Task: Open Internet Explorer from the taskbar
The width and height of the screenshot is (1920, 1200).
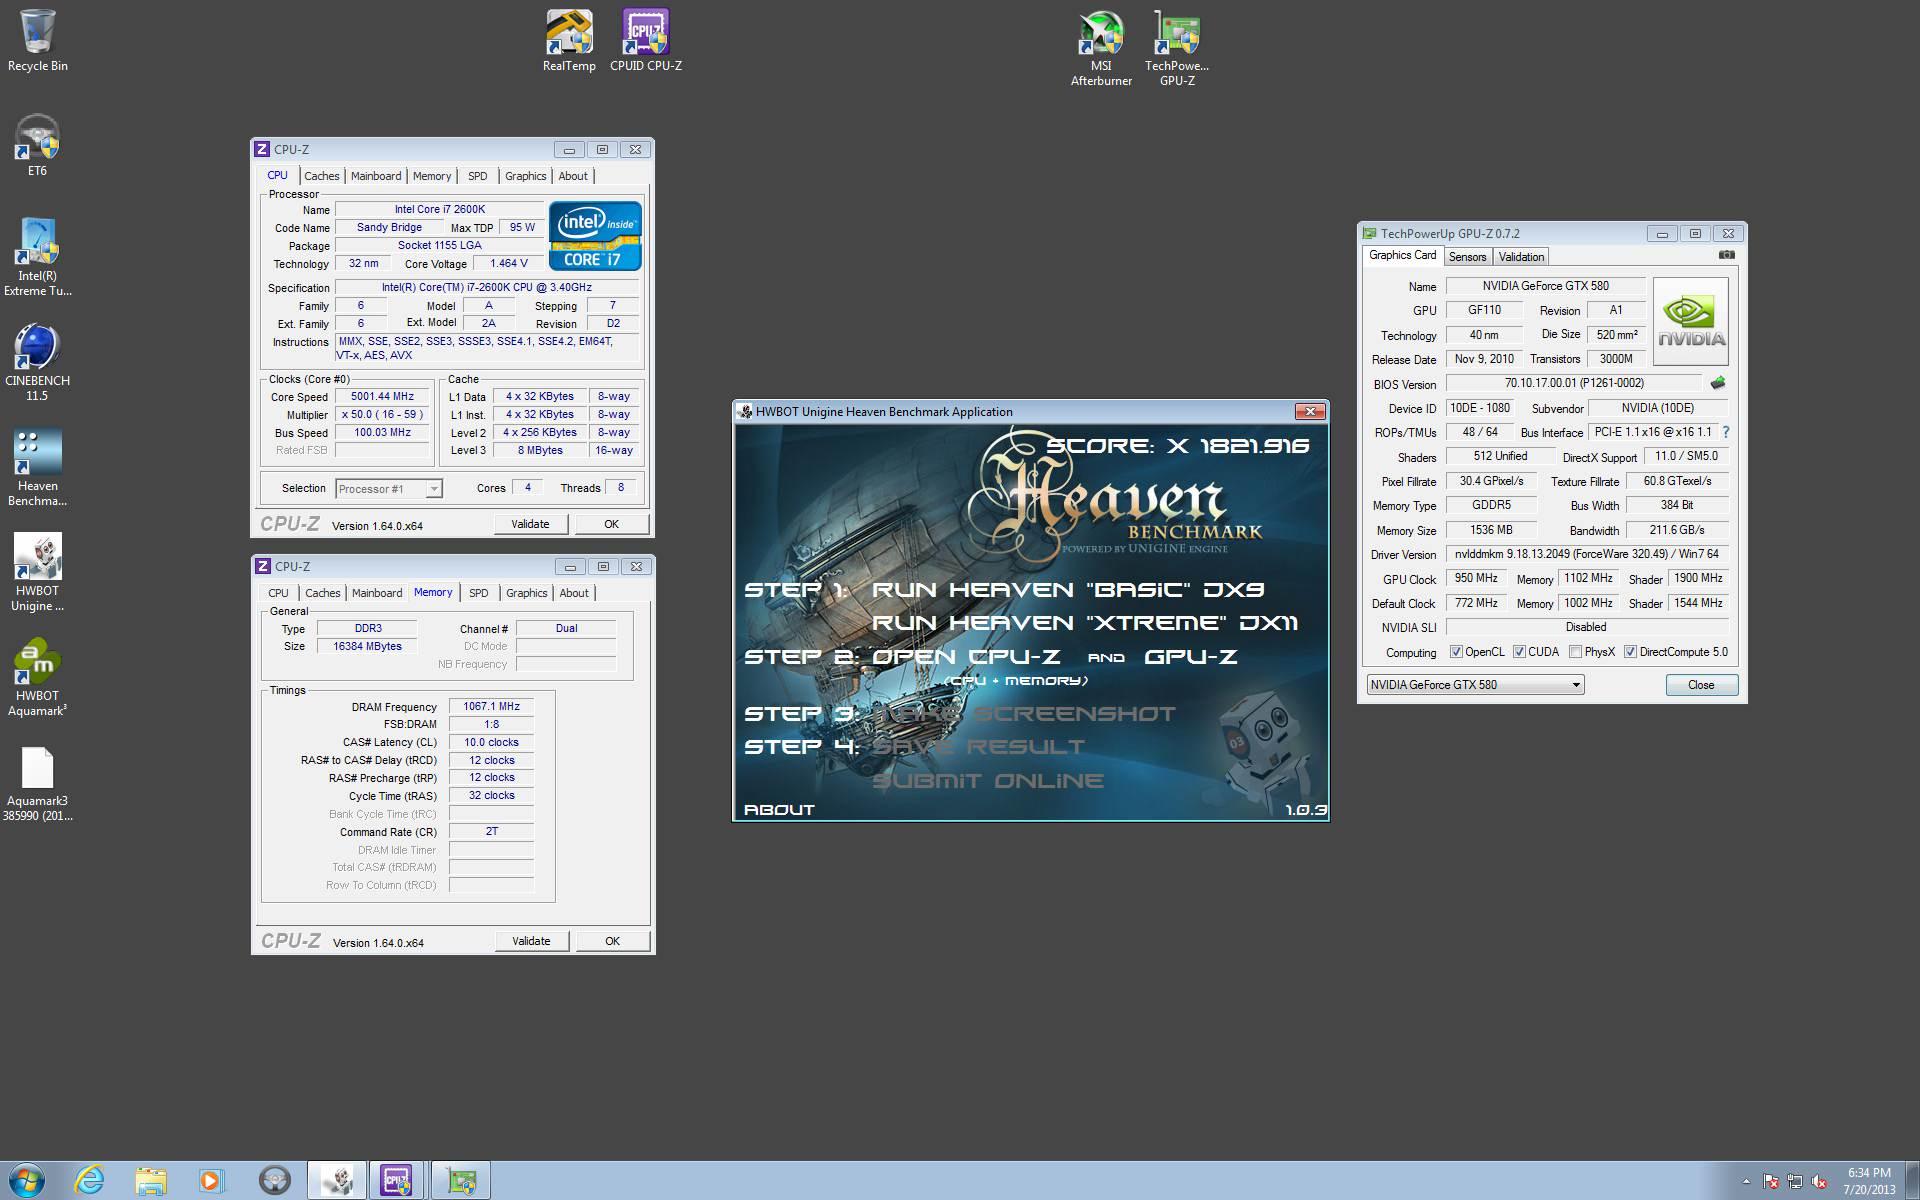Action: (89, 1181)
